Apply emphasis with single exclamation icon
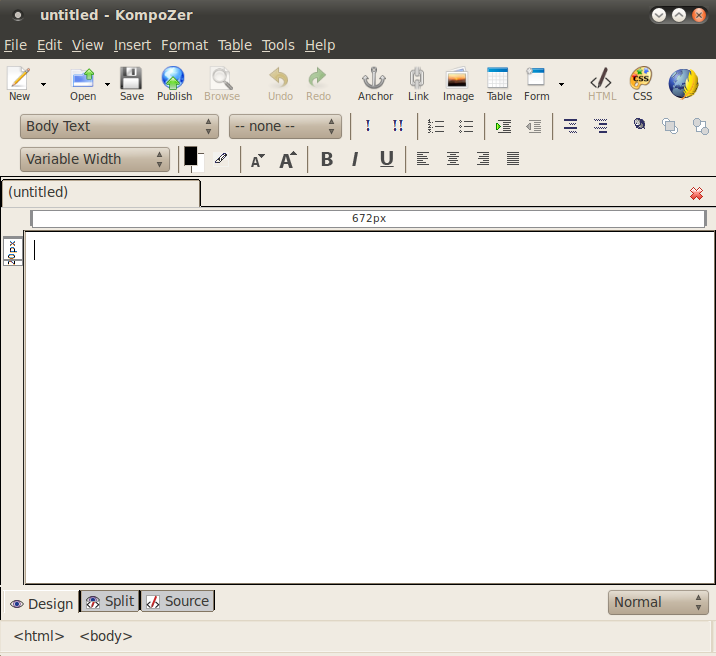The image size is (716, 656). pyautogui.click(x=368, y=126)
